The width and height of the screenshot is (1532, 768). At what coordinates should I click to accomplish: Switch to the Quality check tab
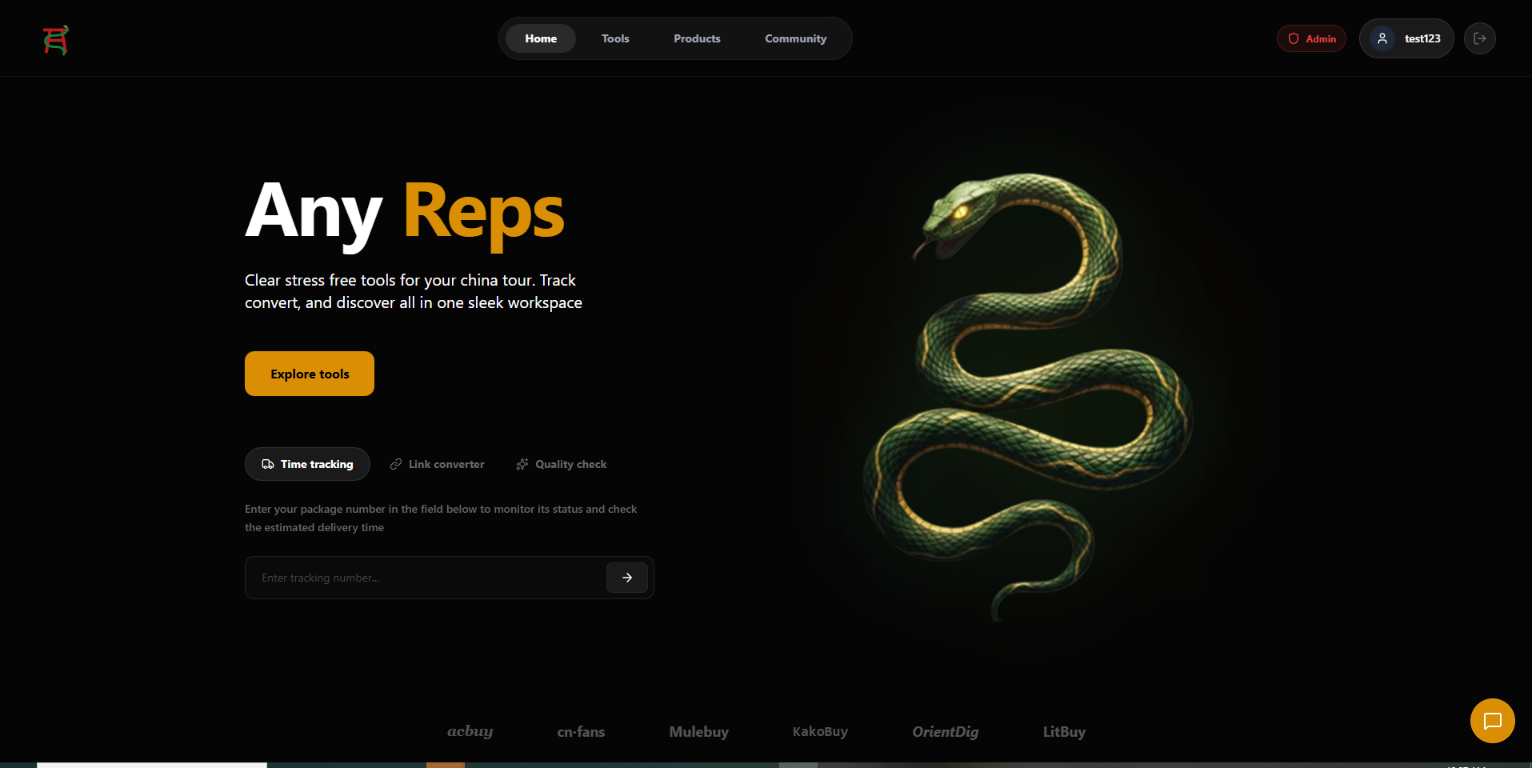coord(561,464)
